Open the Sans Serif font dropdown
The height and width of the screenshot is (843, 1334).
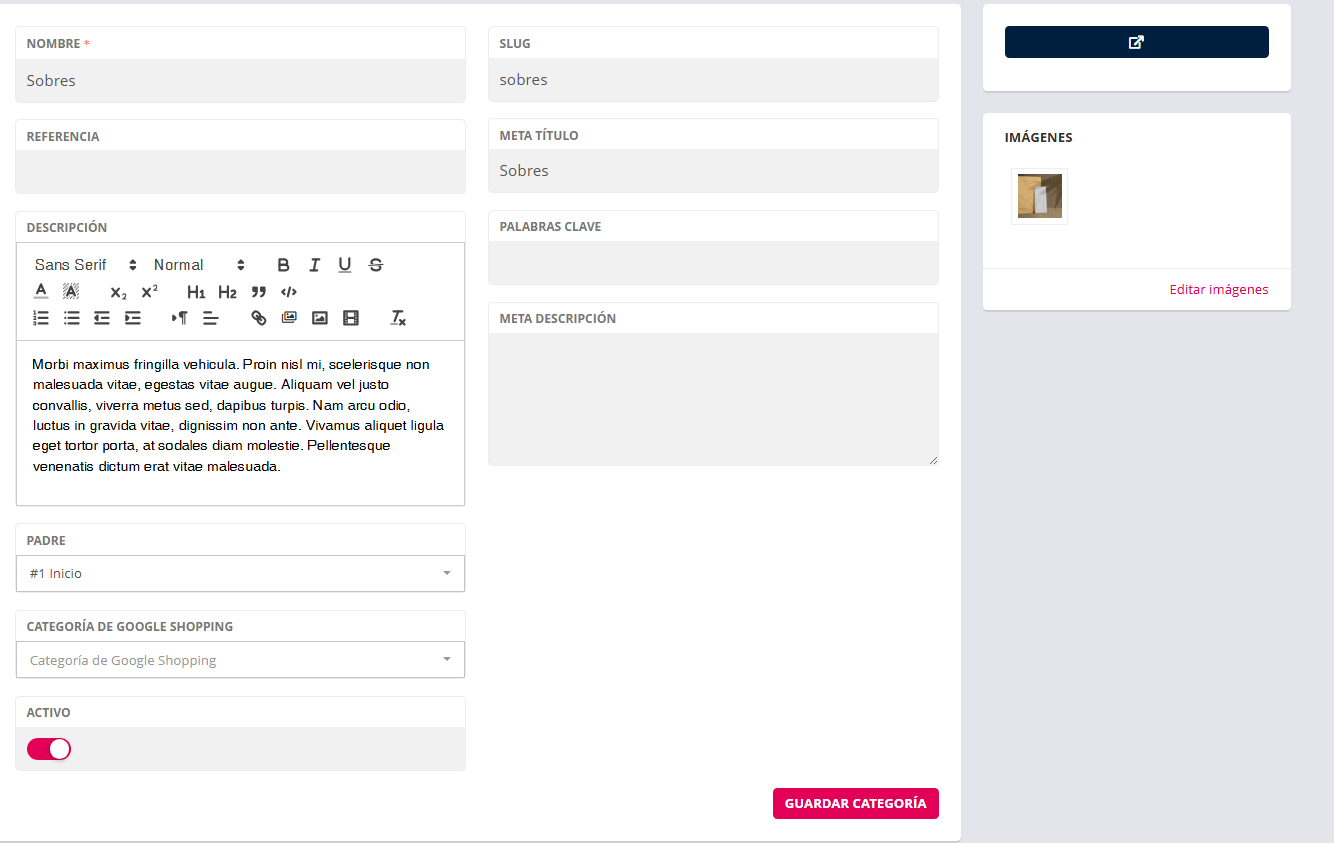85,265
